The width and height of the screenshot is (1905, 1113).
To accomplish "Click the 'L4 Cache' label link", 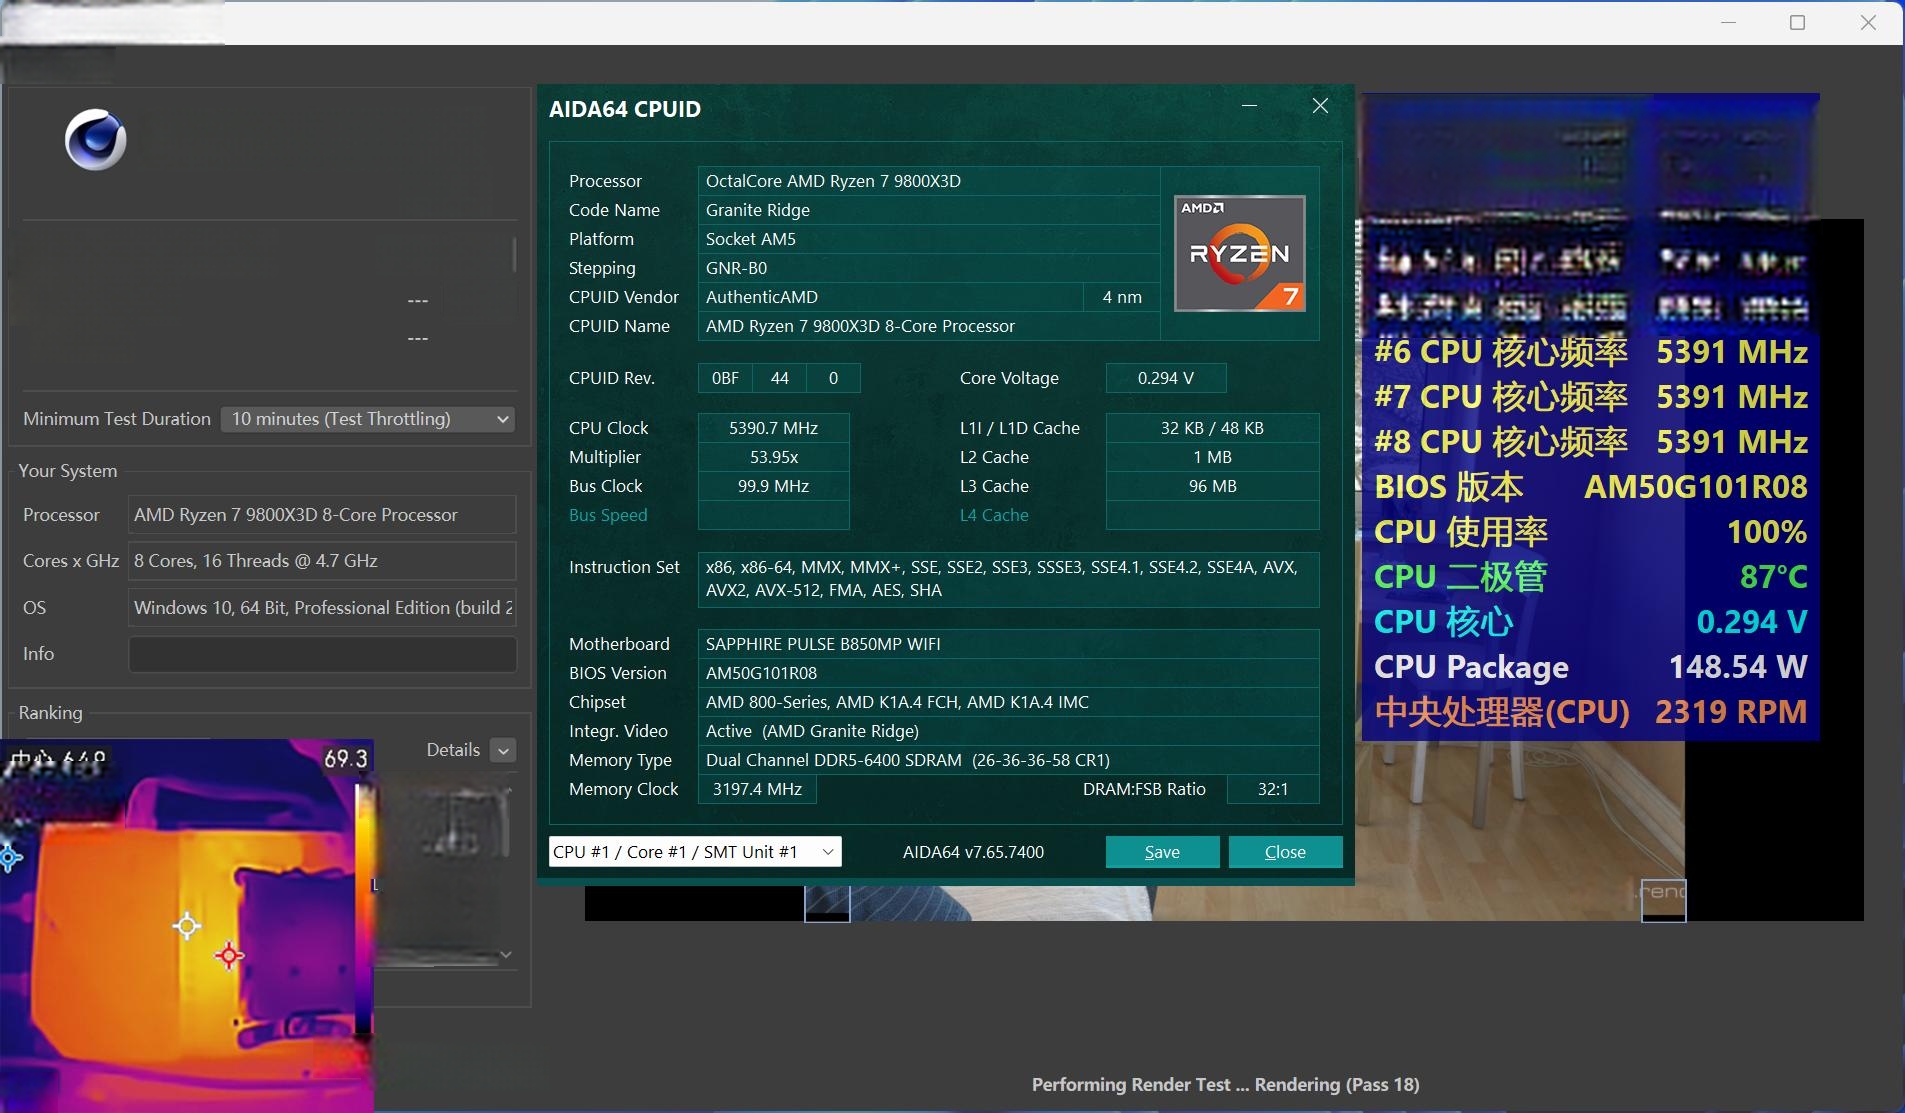I will click(994, 515).
